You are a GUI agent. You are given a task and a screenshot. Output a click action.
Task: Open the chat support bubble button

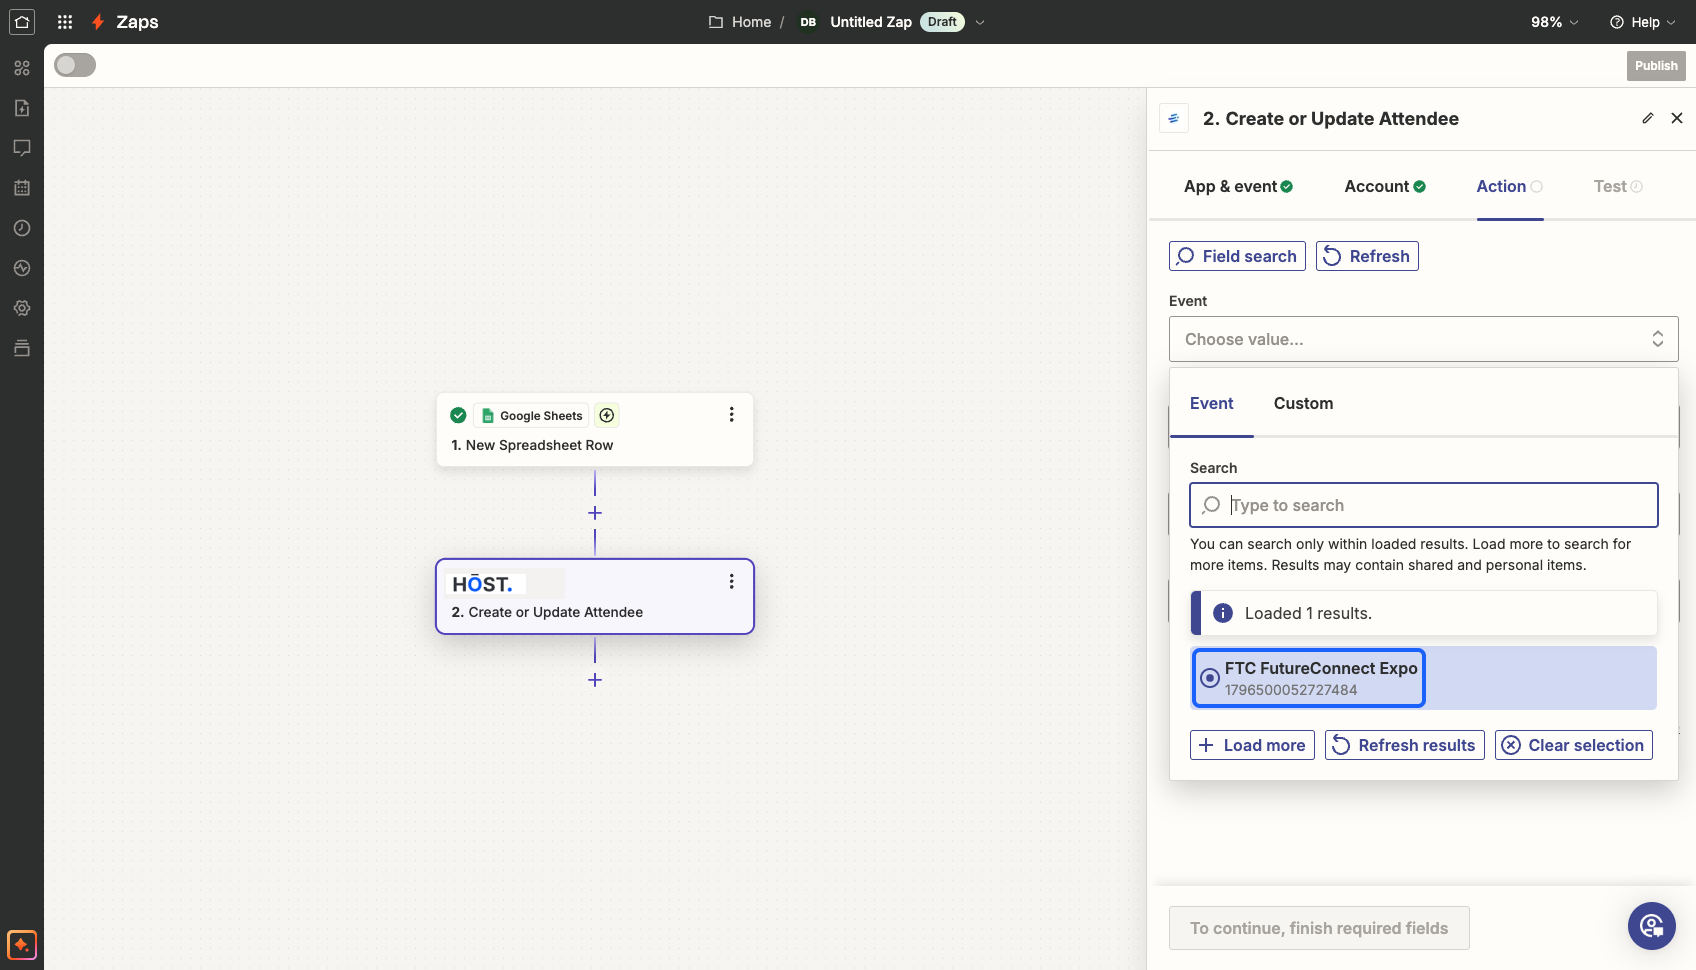click(1652, 926)
